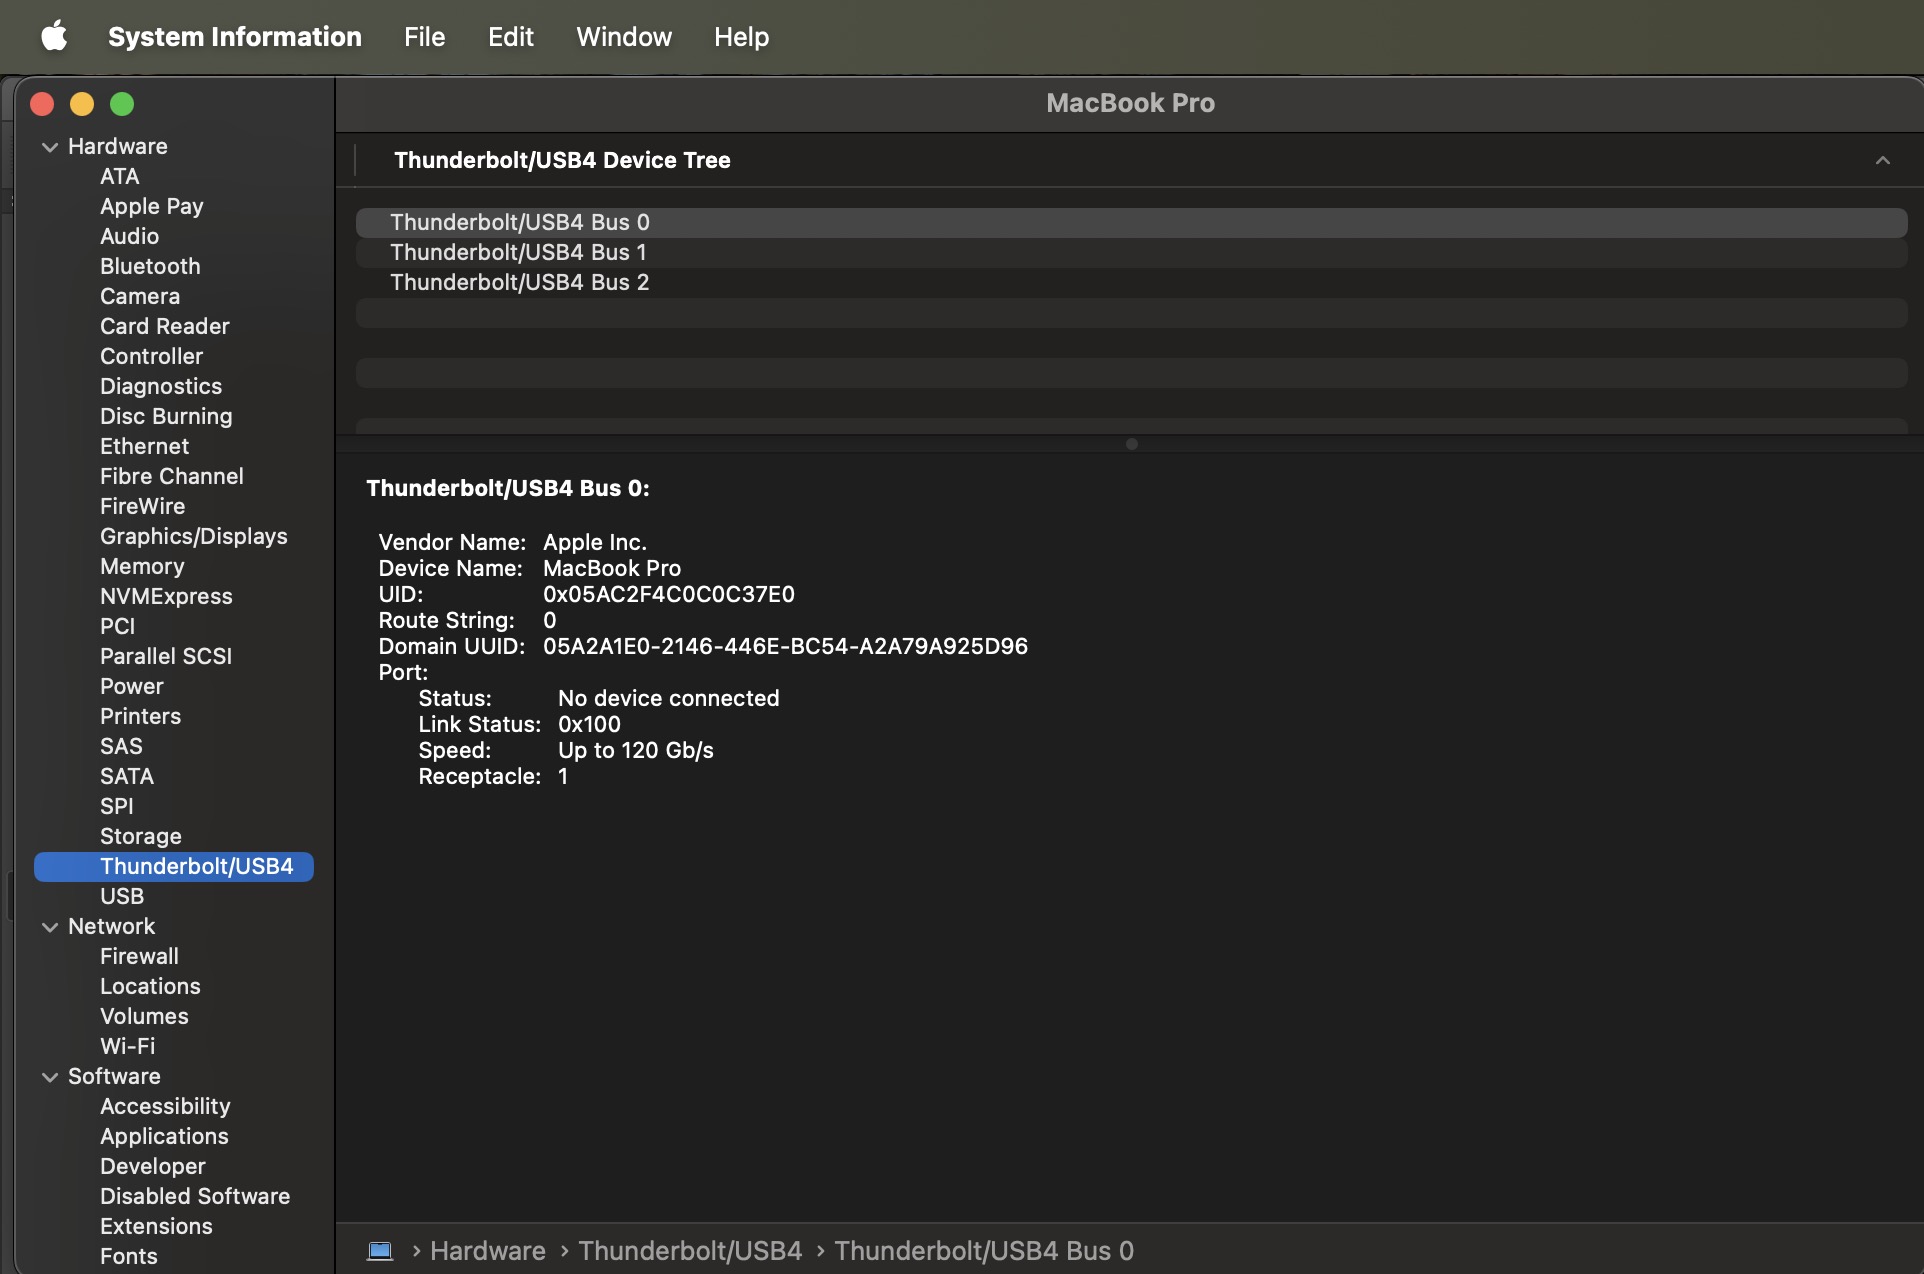The height and width of the screenshot is (1274, 1924).
Task: Click Thunderbolt/USB4 in the path bar
Action: point(690,1251)
